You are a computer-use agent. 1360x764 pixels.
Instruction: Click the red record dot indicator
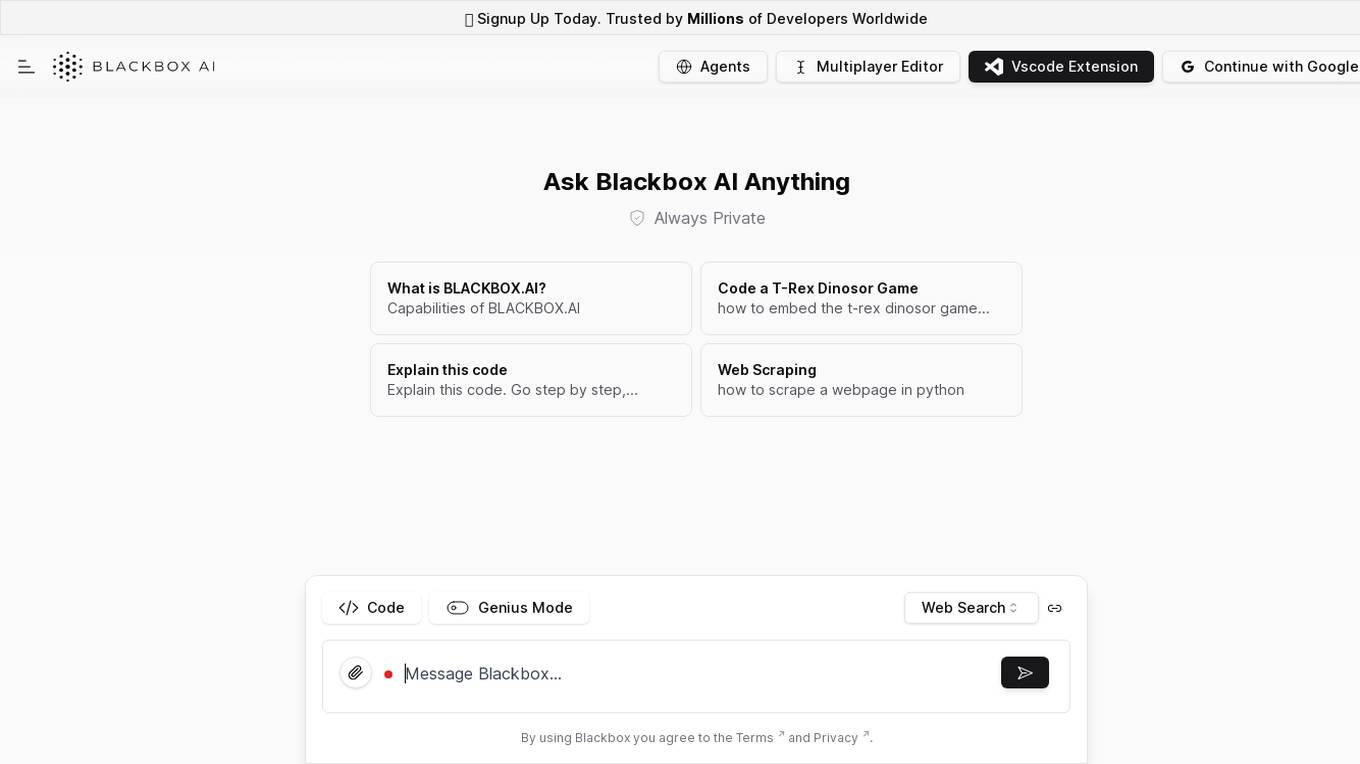pyautogui.click(x=388, y=674)
